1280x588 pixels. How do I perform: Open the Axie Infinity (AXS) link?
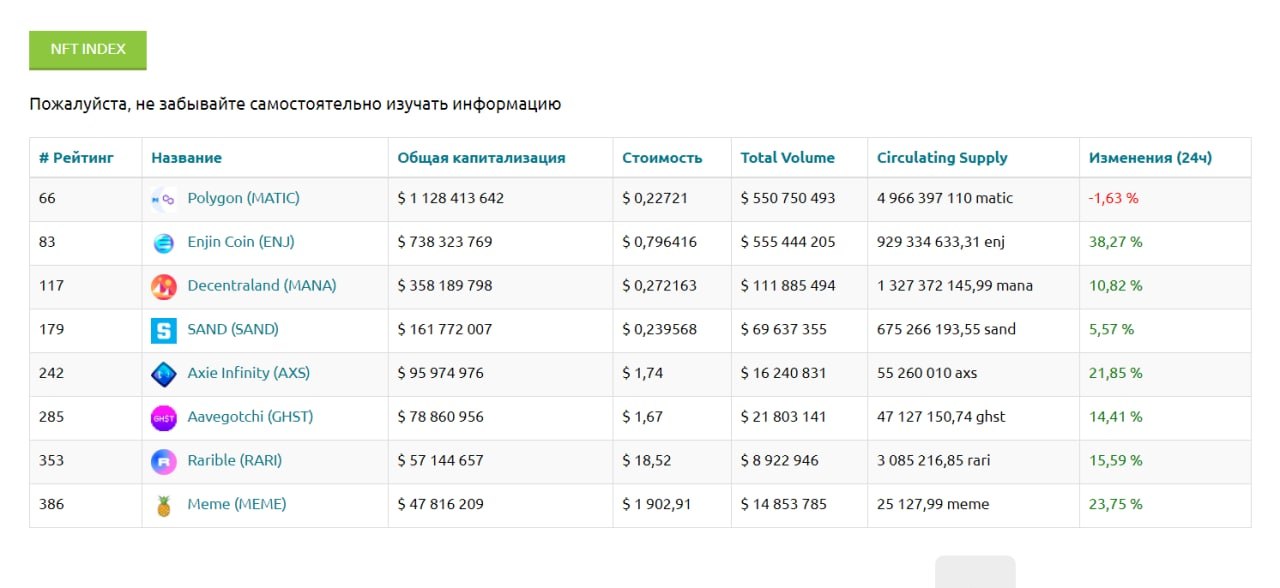click(x=249, y=373)
